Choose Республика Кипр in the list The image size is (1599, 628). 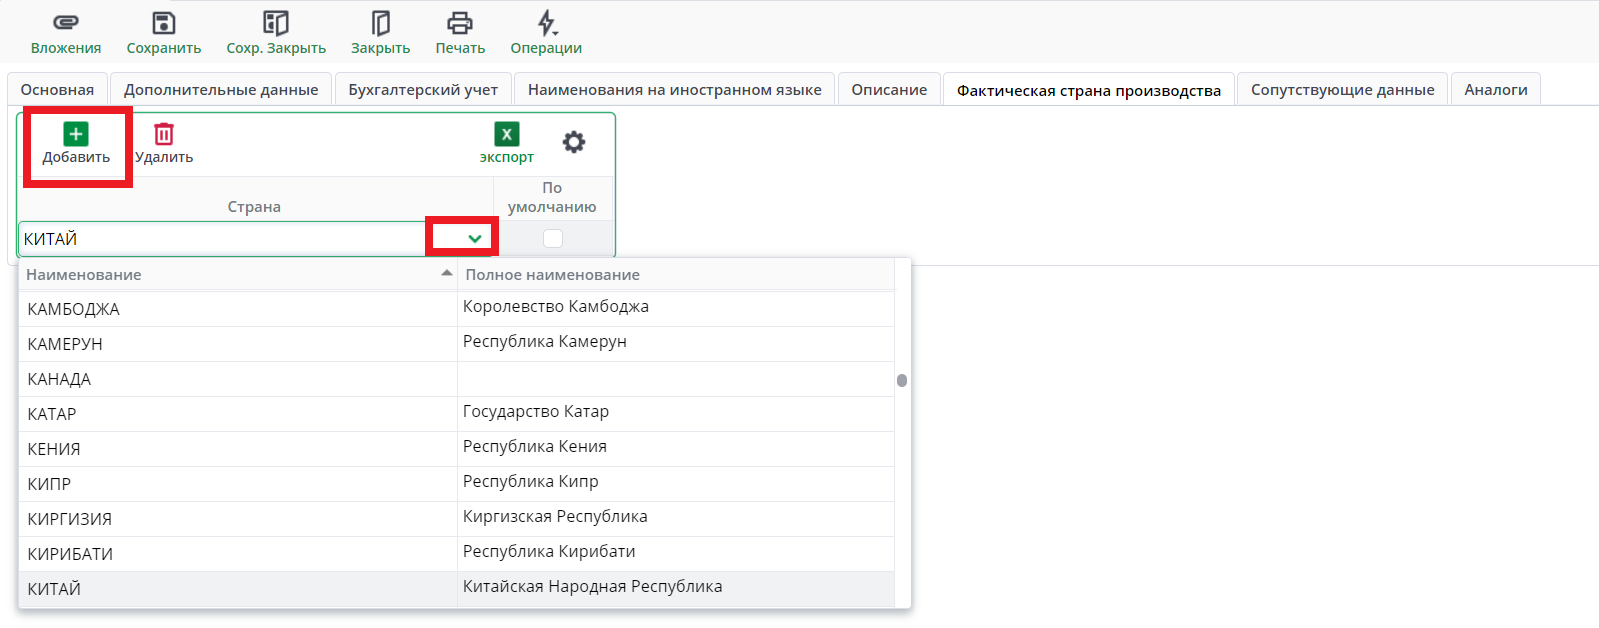tap(531, 482)
